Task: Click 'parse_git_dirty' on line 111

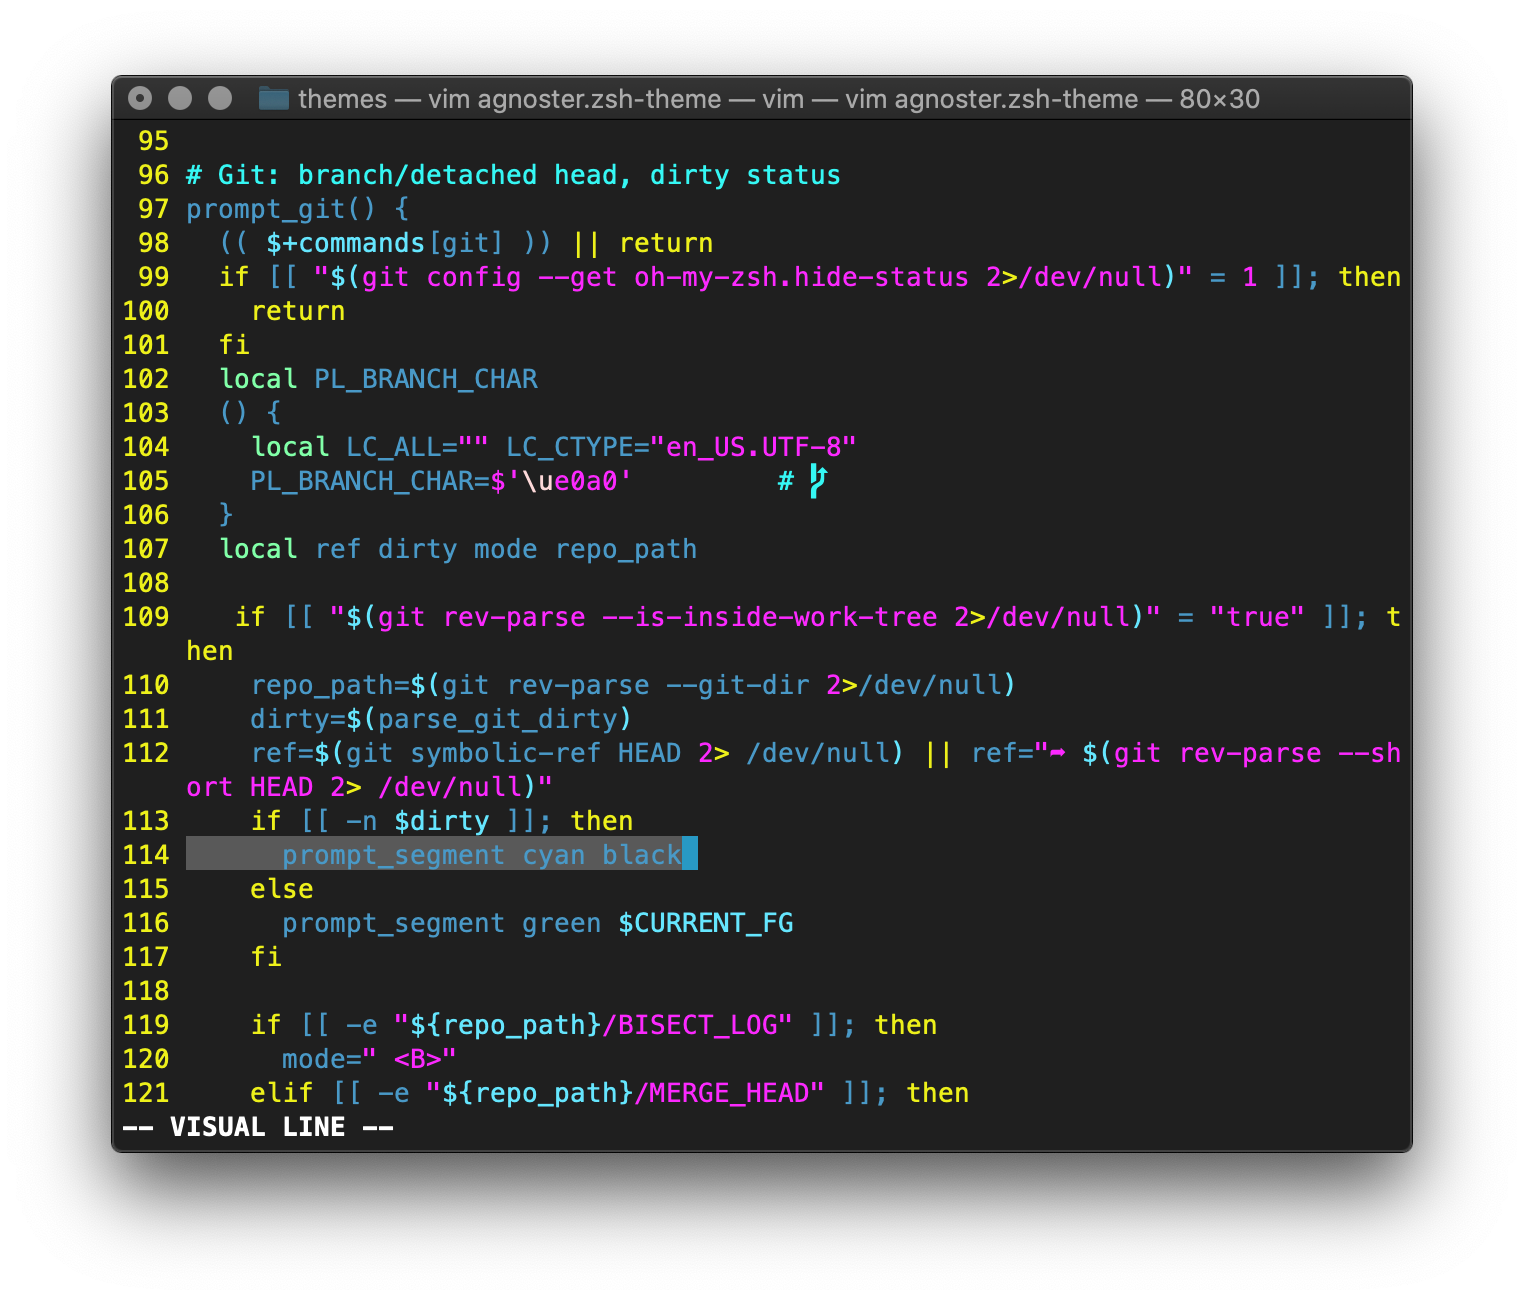Action: [x=497, y=719]
